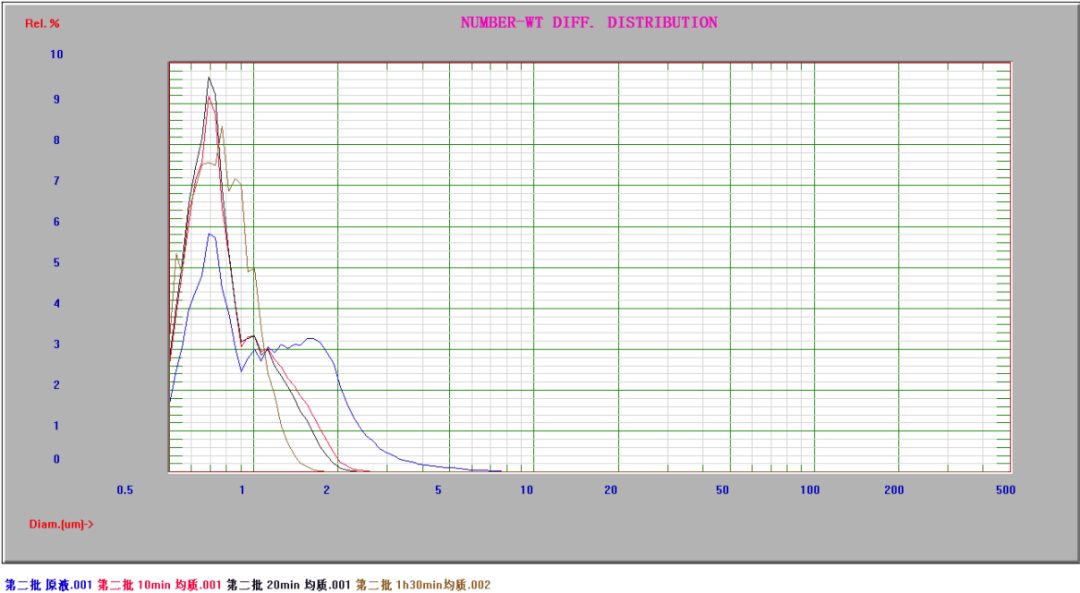Click the 200 tick label on x-axis
Viewport: 1080px width, 593px height.
pos(894,490)
